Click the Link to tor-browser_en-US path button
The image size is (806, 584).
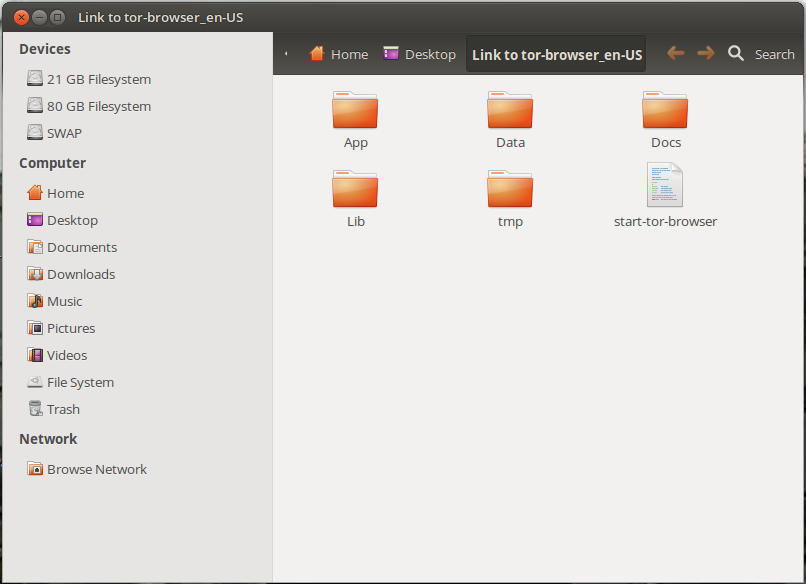[x=556, y=54]
